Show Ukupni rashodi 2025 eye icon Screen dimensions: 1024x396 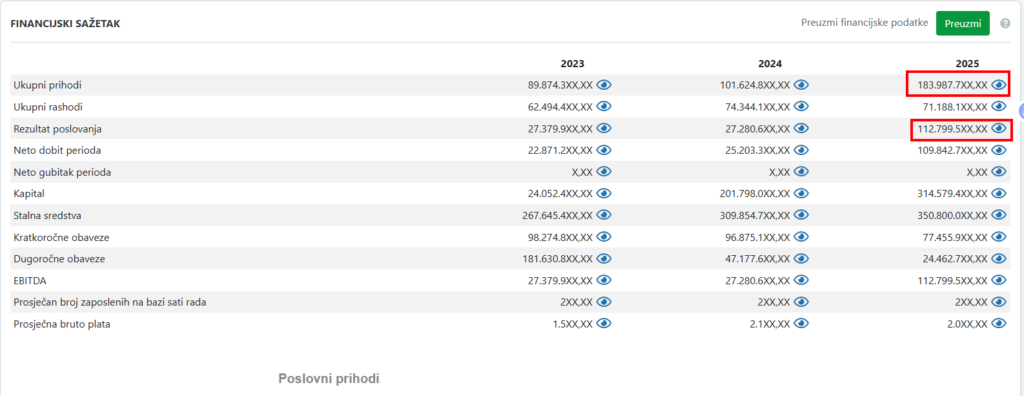[999, 106]
